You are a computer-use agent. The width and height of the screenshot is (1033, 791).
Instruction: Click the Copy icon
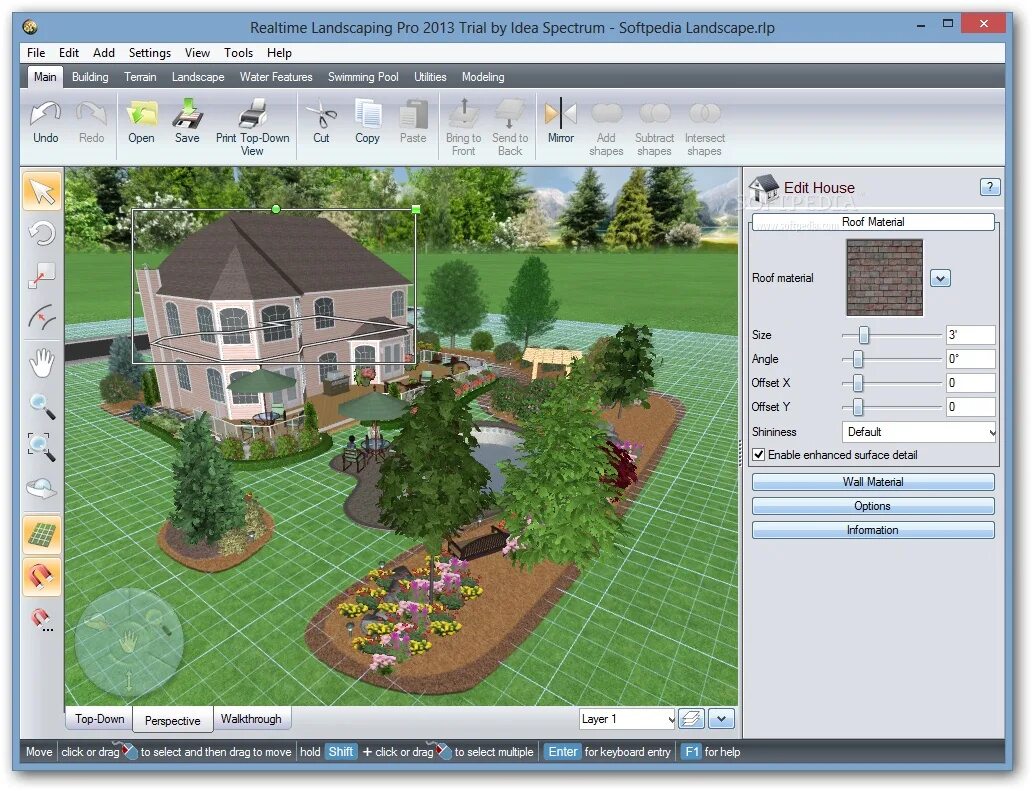(x=367, y=115)
